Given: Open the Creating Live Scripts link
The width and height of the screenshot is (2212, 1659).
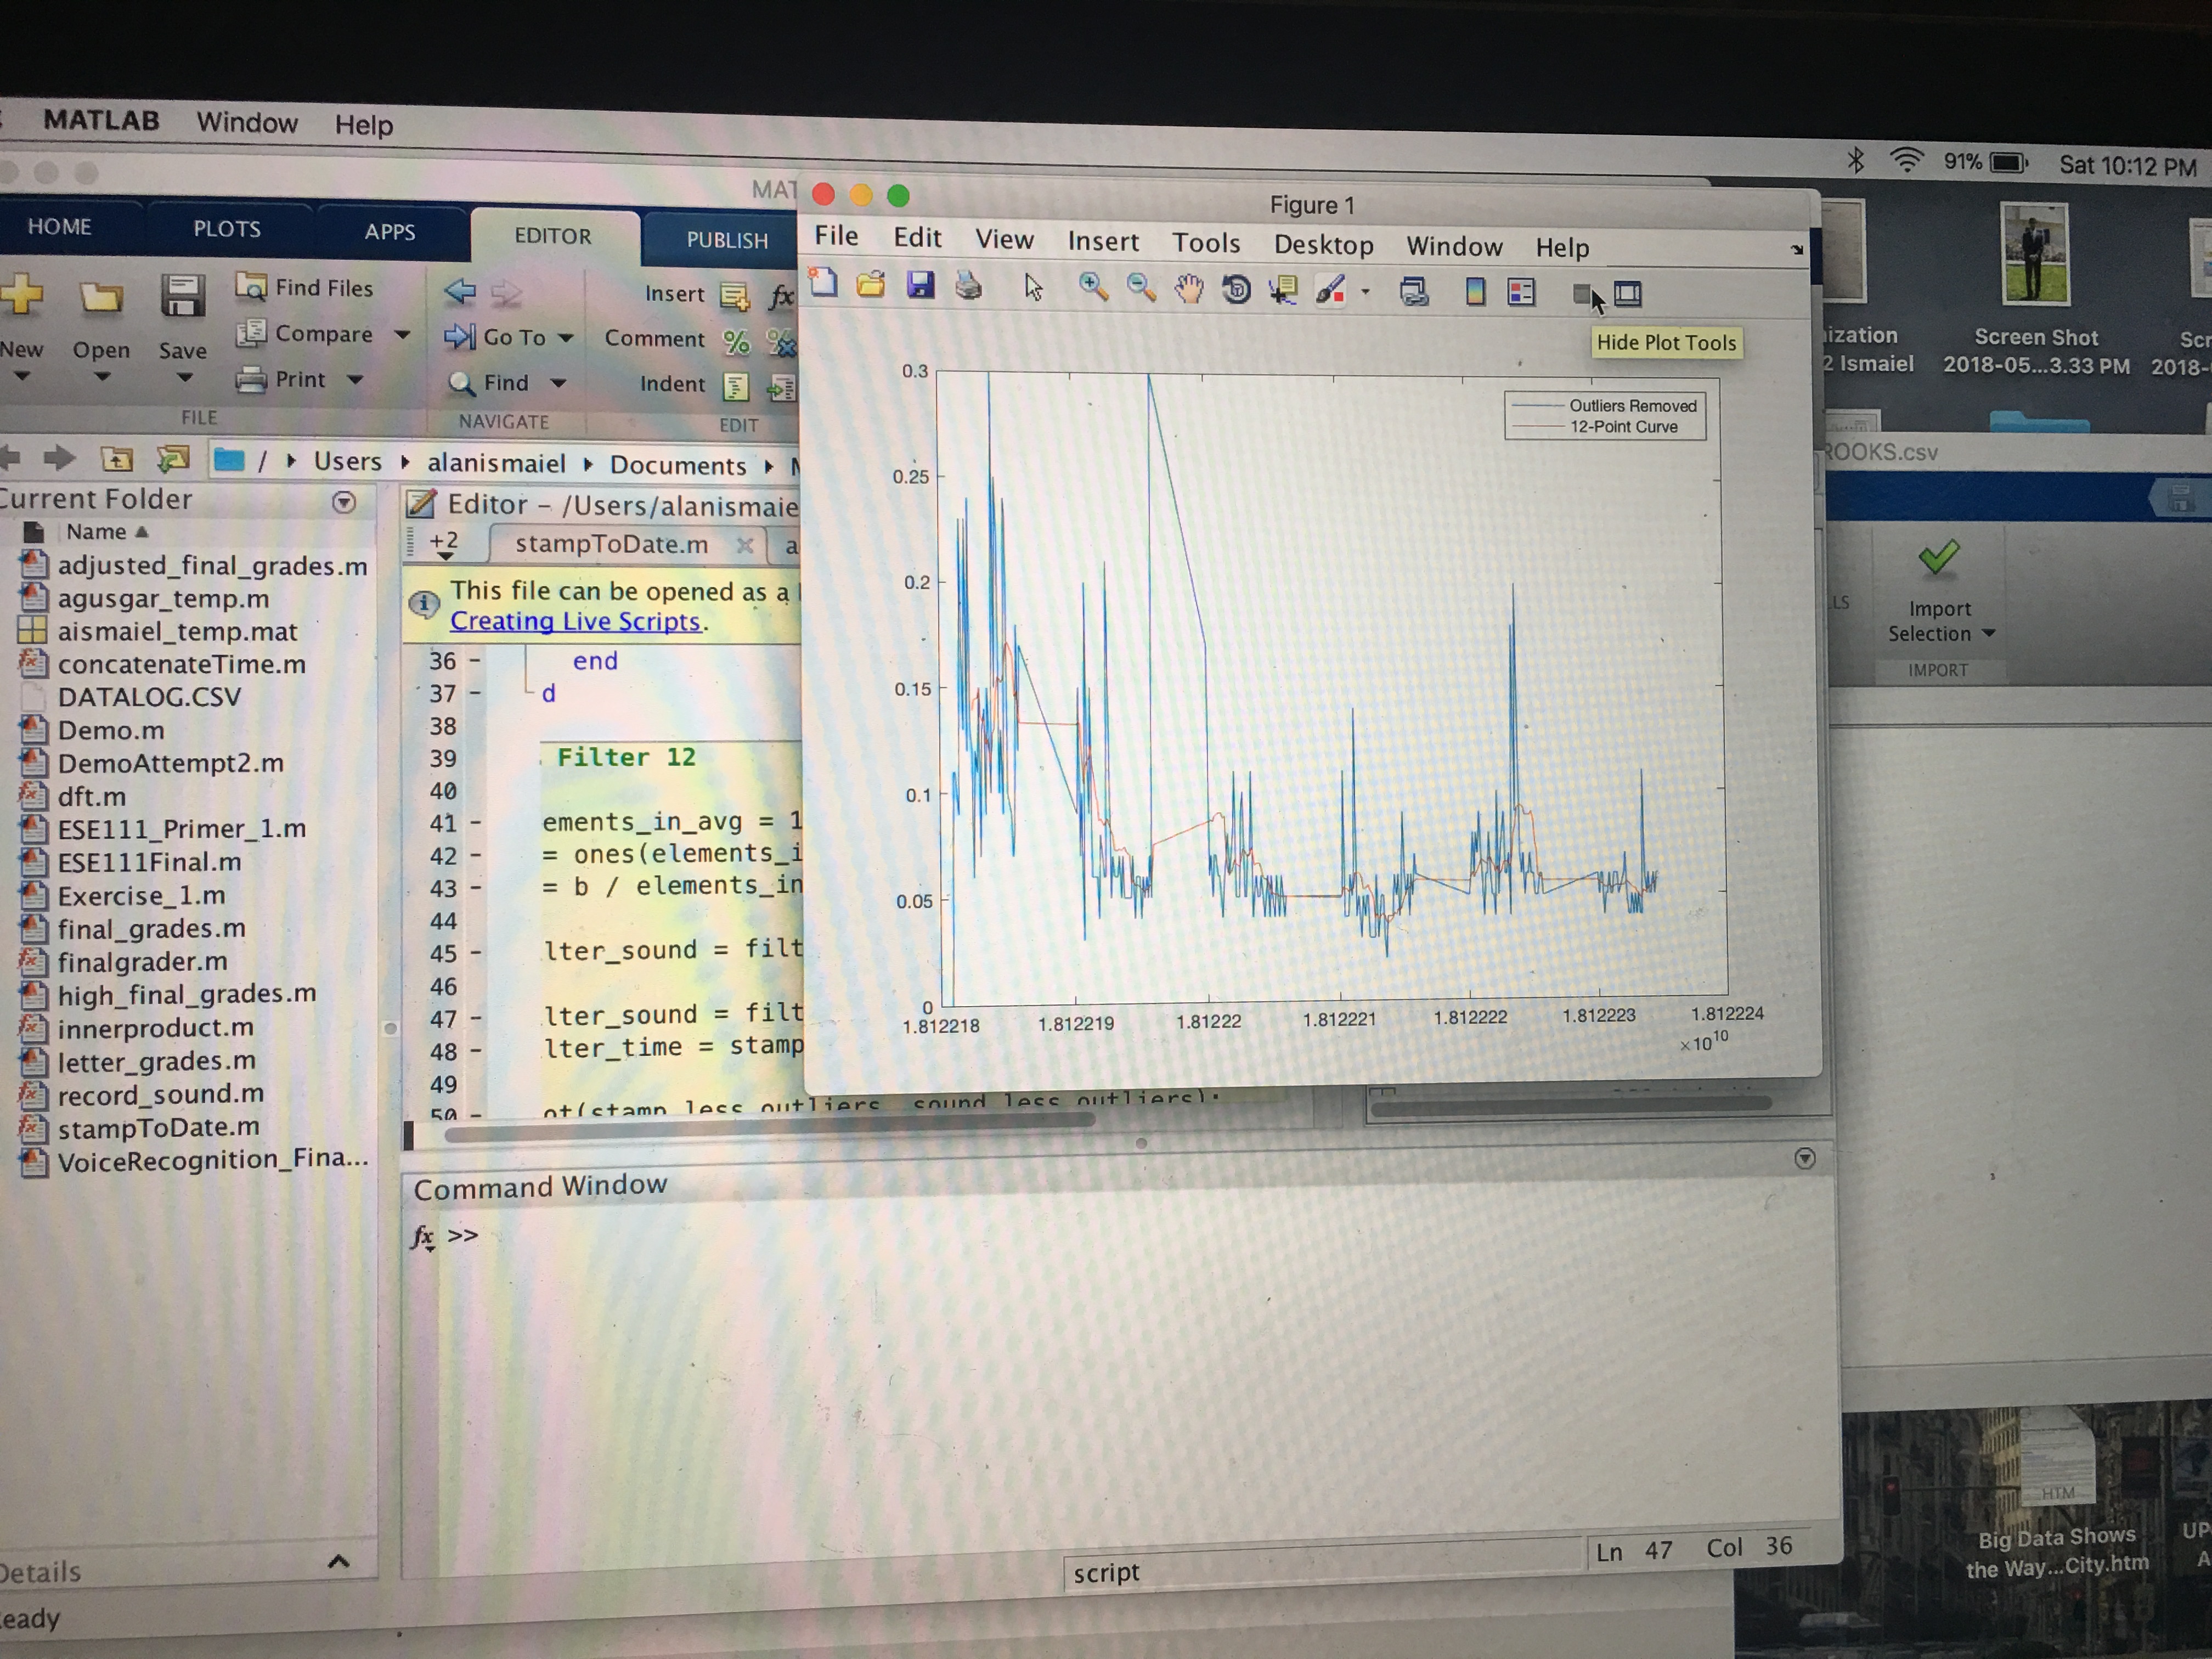Looking at the screenshot, I should (575, 621).
